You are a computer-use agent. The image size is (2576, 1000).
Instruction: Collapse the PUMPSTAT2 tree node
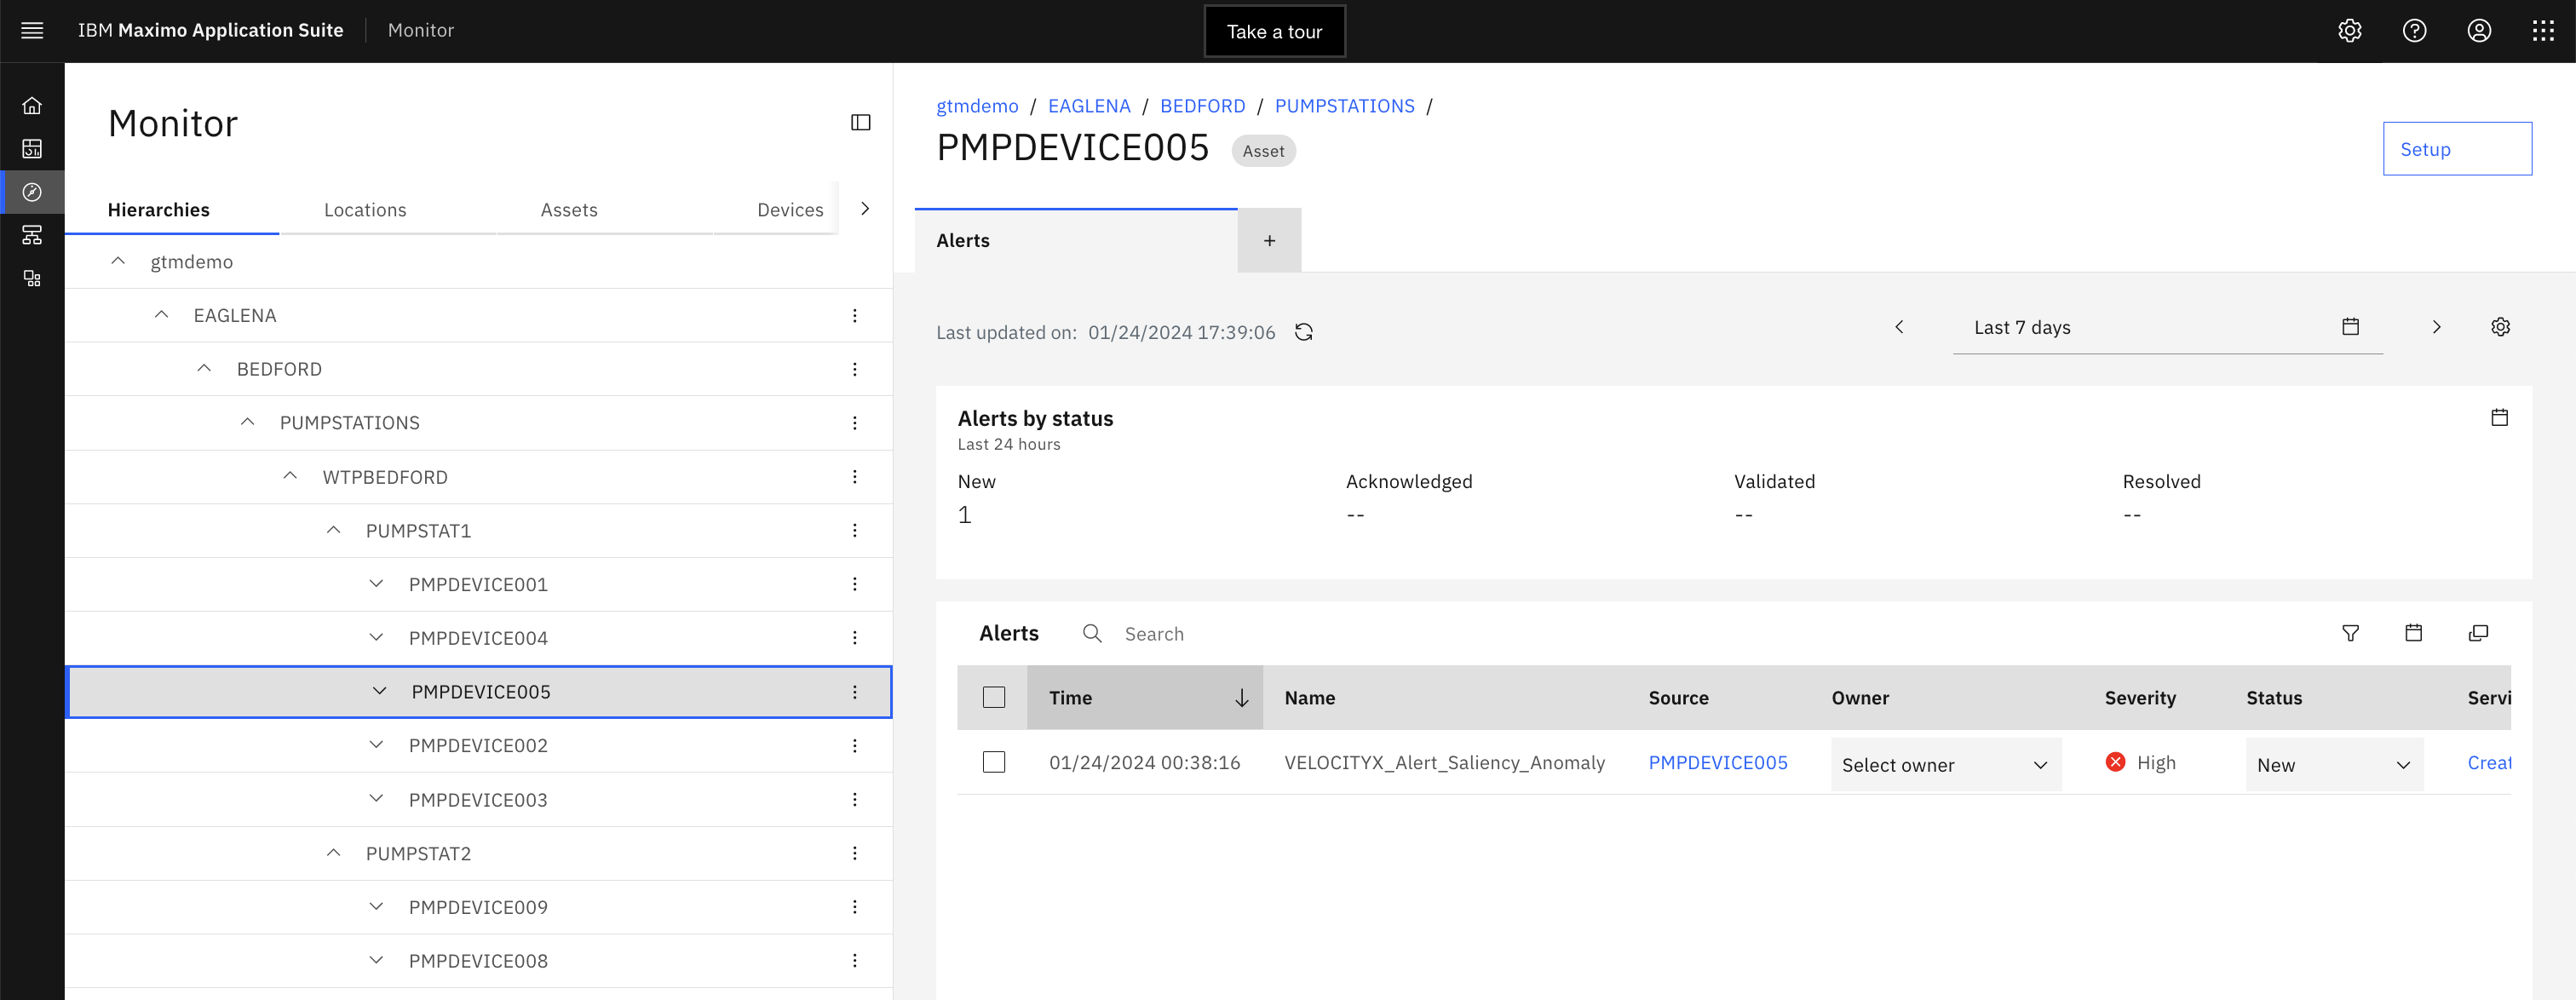coord(333,854)
